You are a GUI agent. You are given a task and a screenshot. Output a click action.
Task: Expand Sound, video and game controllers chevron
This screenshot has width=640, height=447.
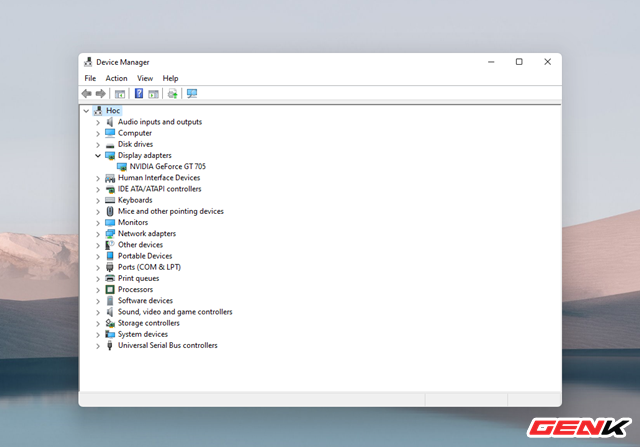click(98, 313)
